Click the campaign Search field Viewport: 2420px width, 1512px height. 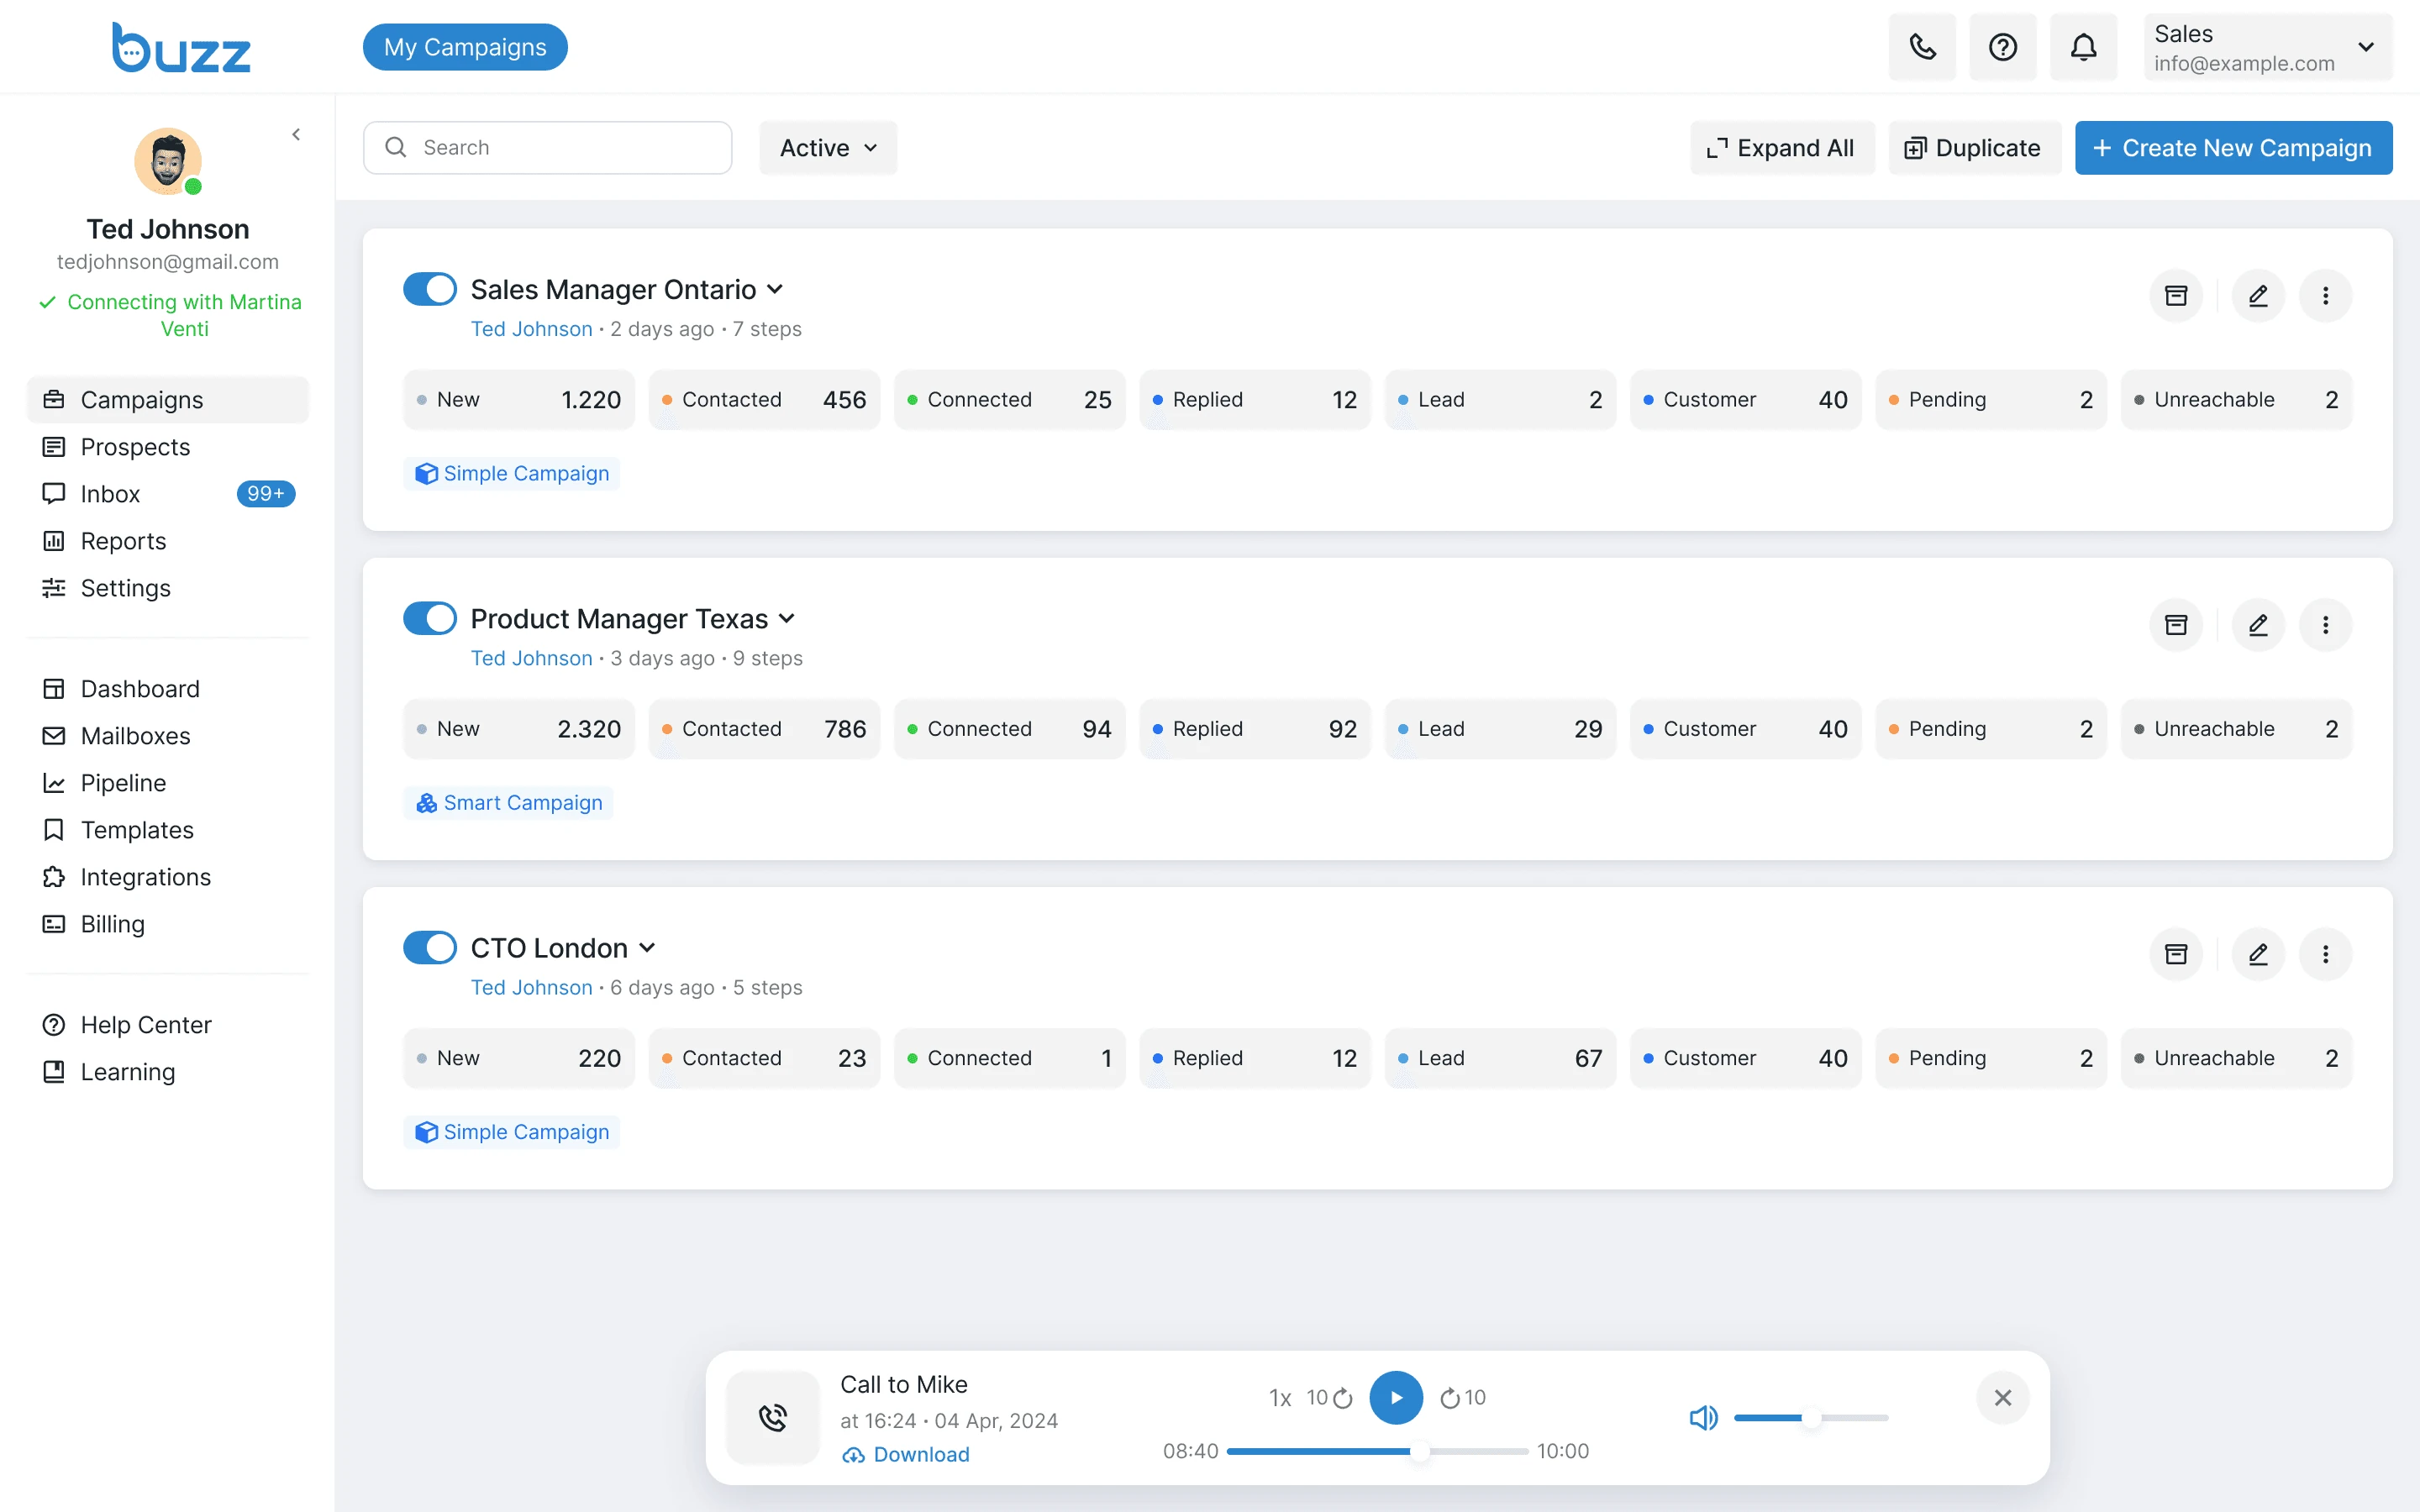[x=547, y=147]
